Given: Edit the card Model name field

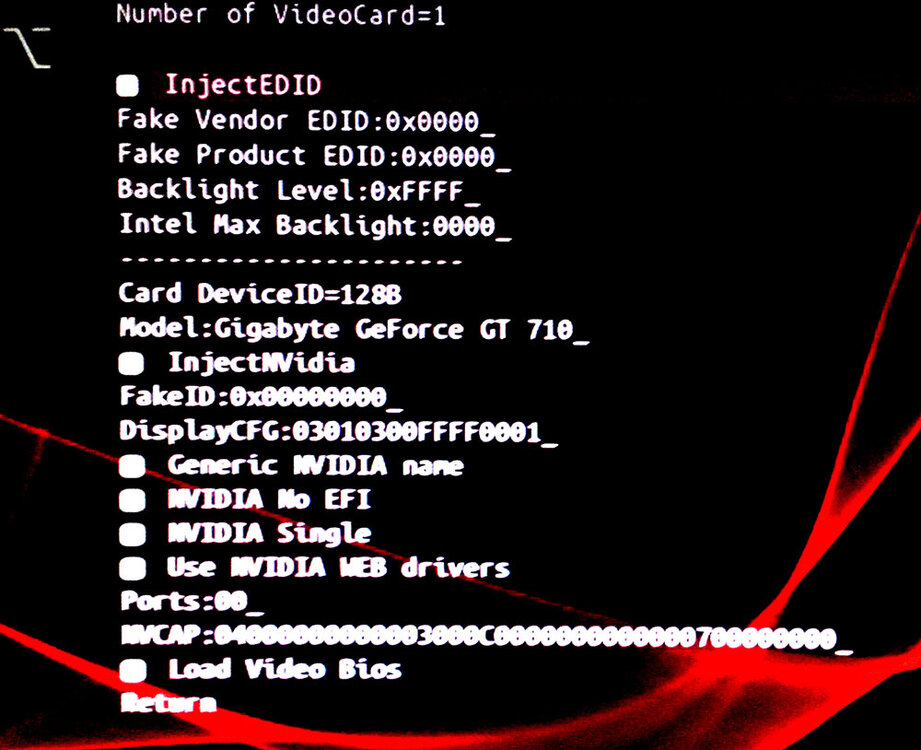Looking at the screenshot, I should [354, 329].
